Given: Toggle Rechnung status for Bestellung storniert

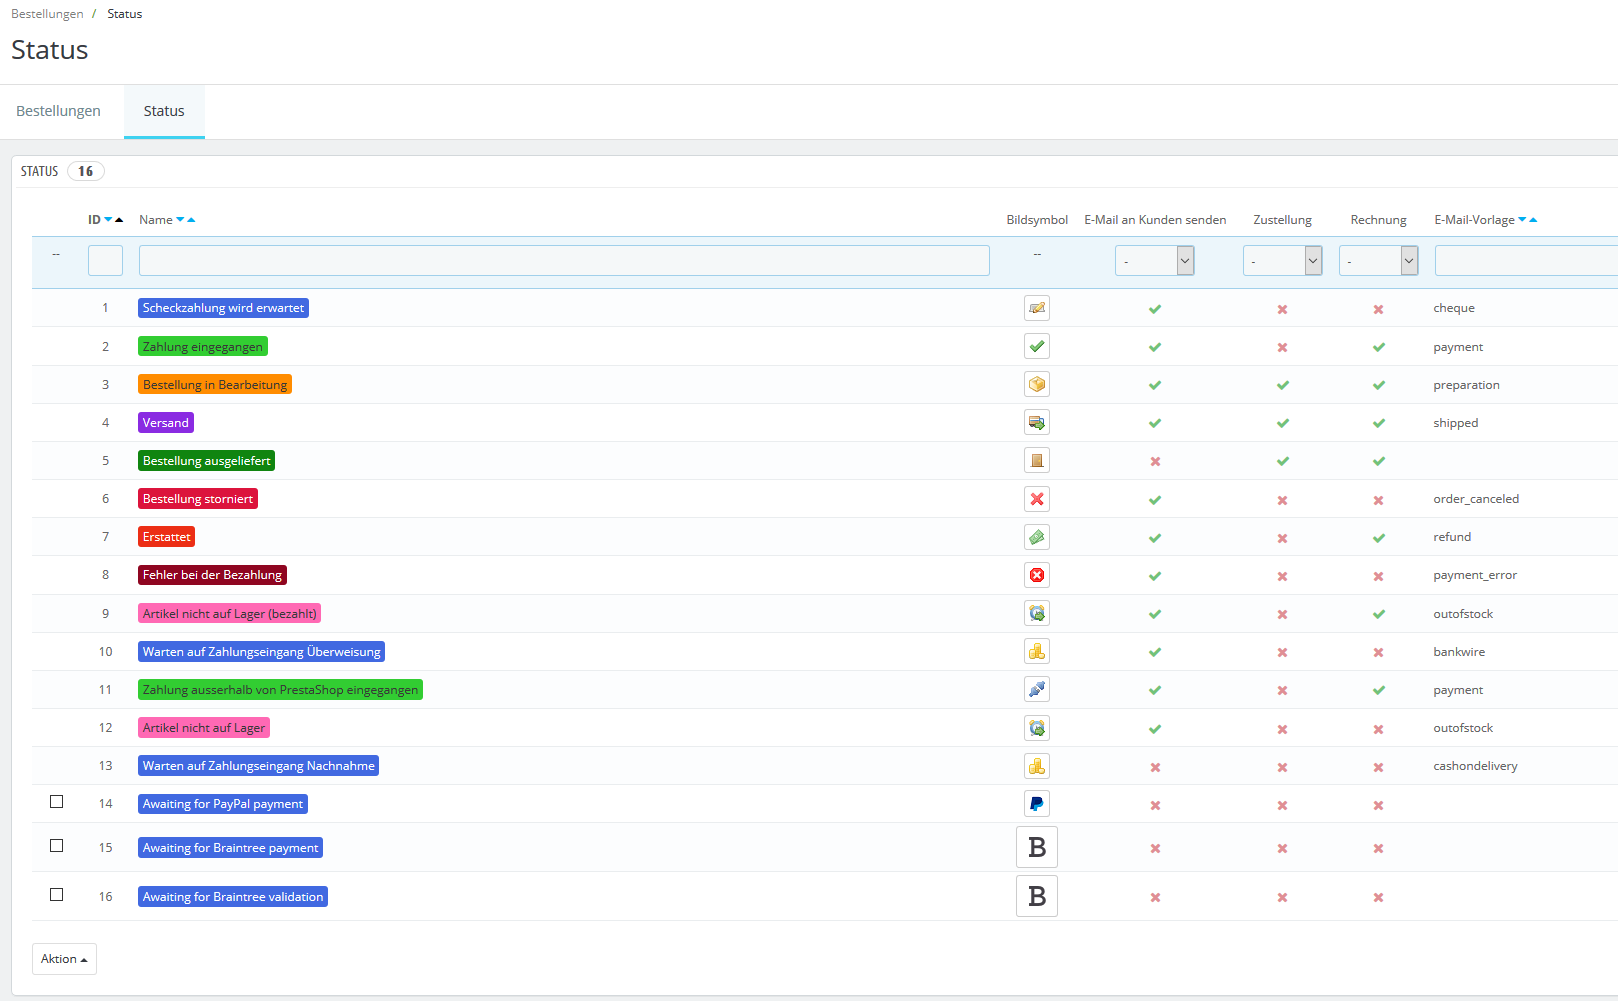Looking at the screenshot, I should pos(1378,501).
